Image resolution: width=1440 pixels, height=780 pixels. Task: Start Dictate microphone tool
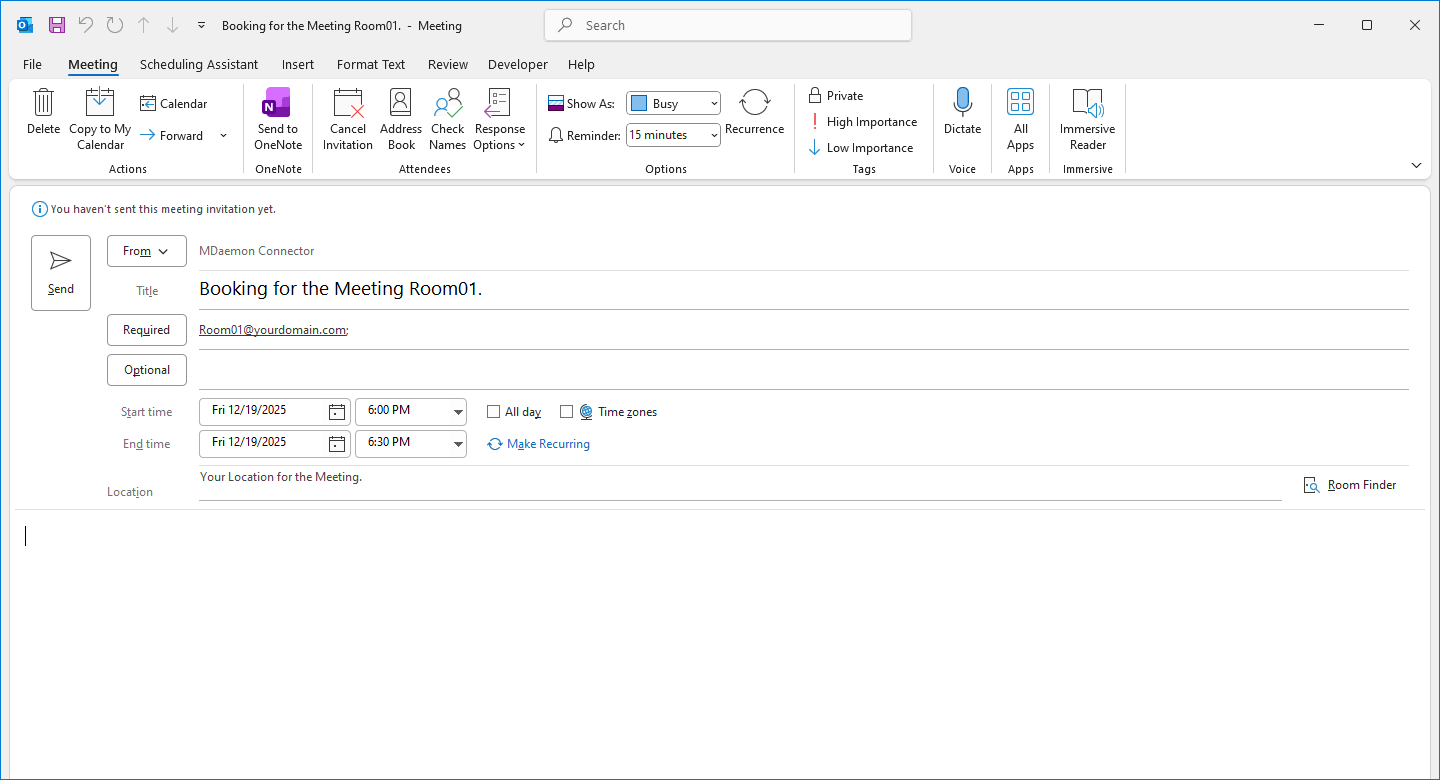(962, 103)
